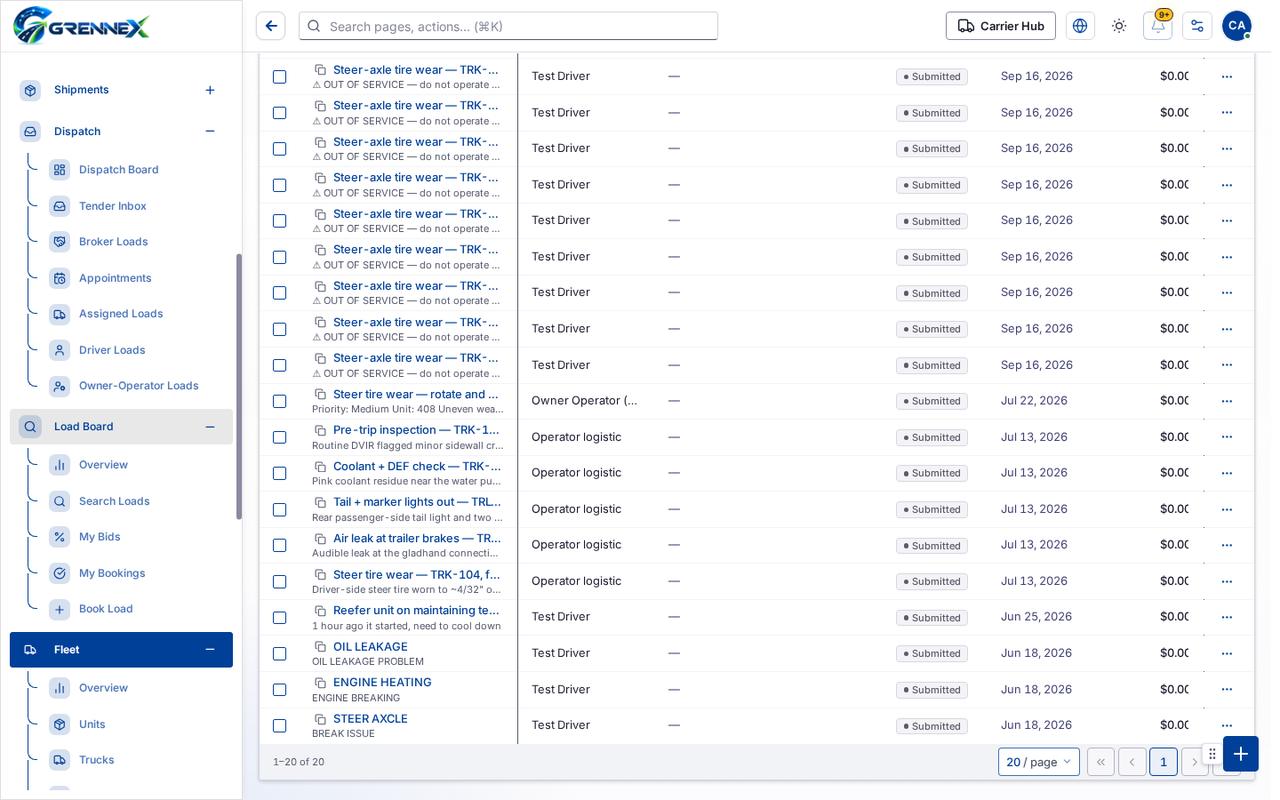1280x800 pixels.
Task: Focus the Search pages, actions field
Action: pyautogui.click(x=509, y=26)
